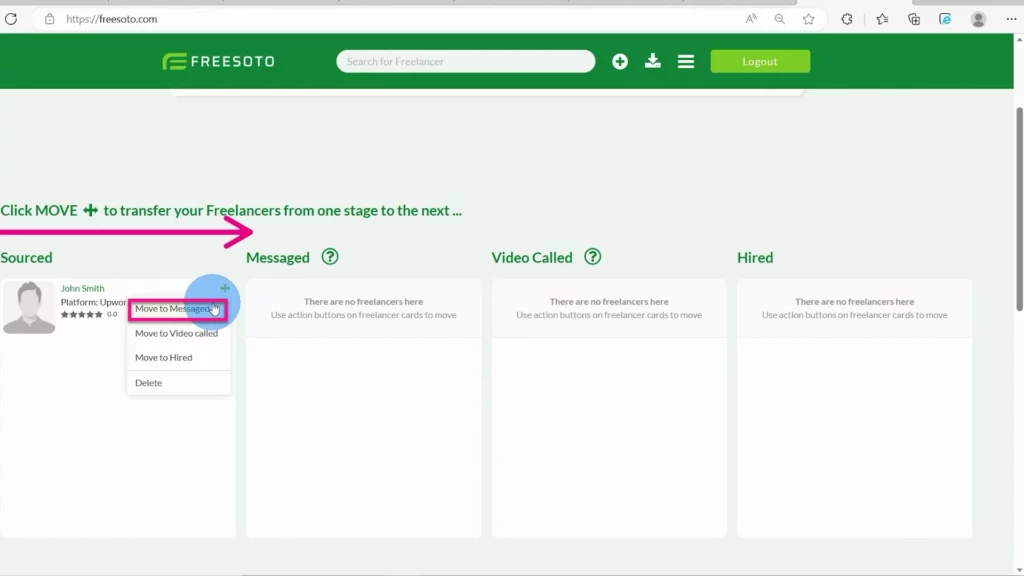Click the page vertical scrollbar thumb
Image resolution: width=1024 pixels, height=576 pixels.
click(x=1019, y=209)
